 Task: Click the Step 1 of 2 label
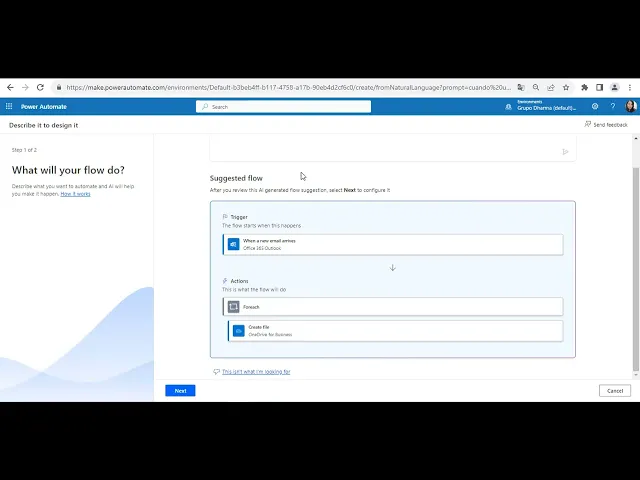click(24, 150)
